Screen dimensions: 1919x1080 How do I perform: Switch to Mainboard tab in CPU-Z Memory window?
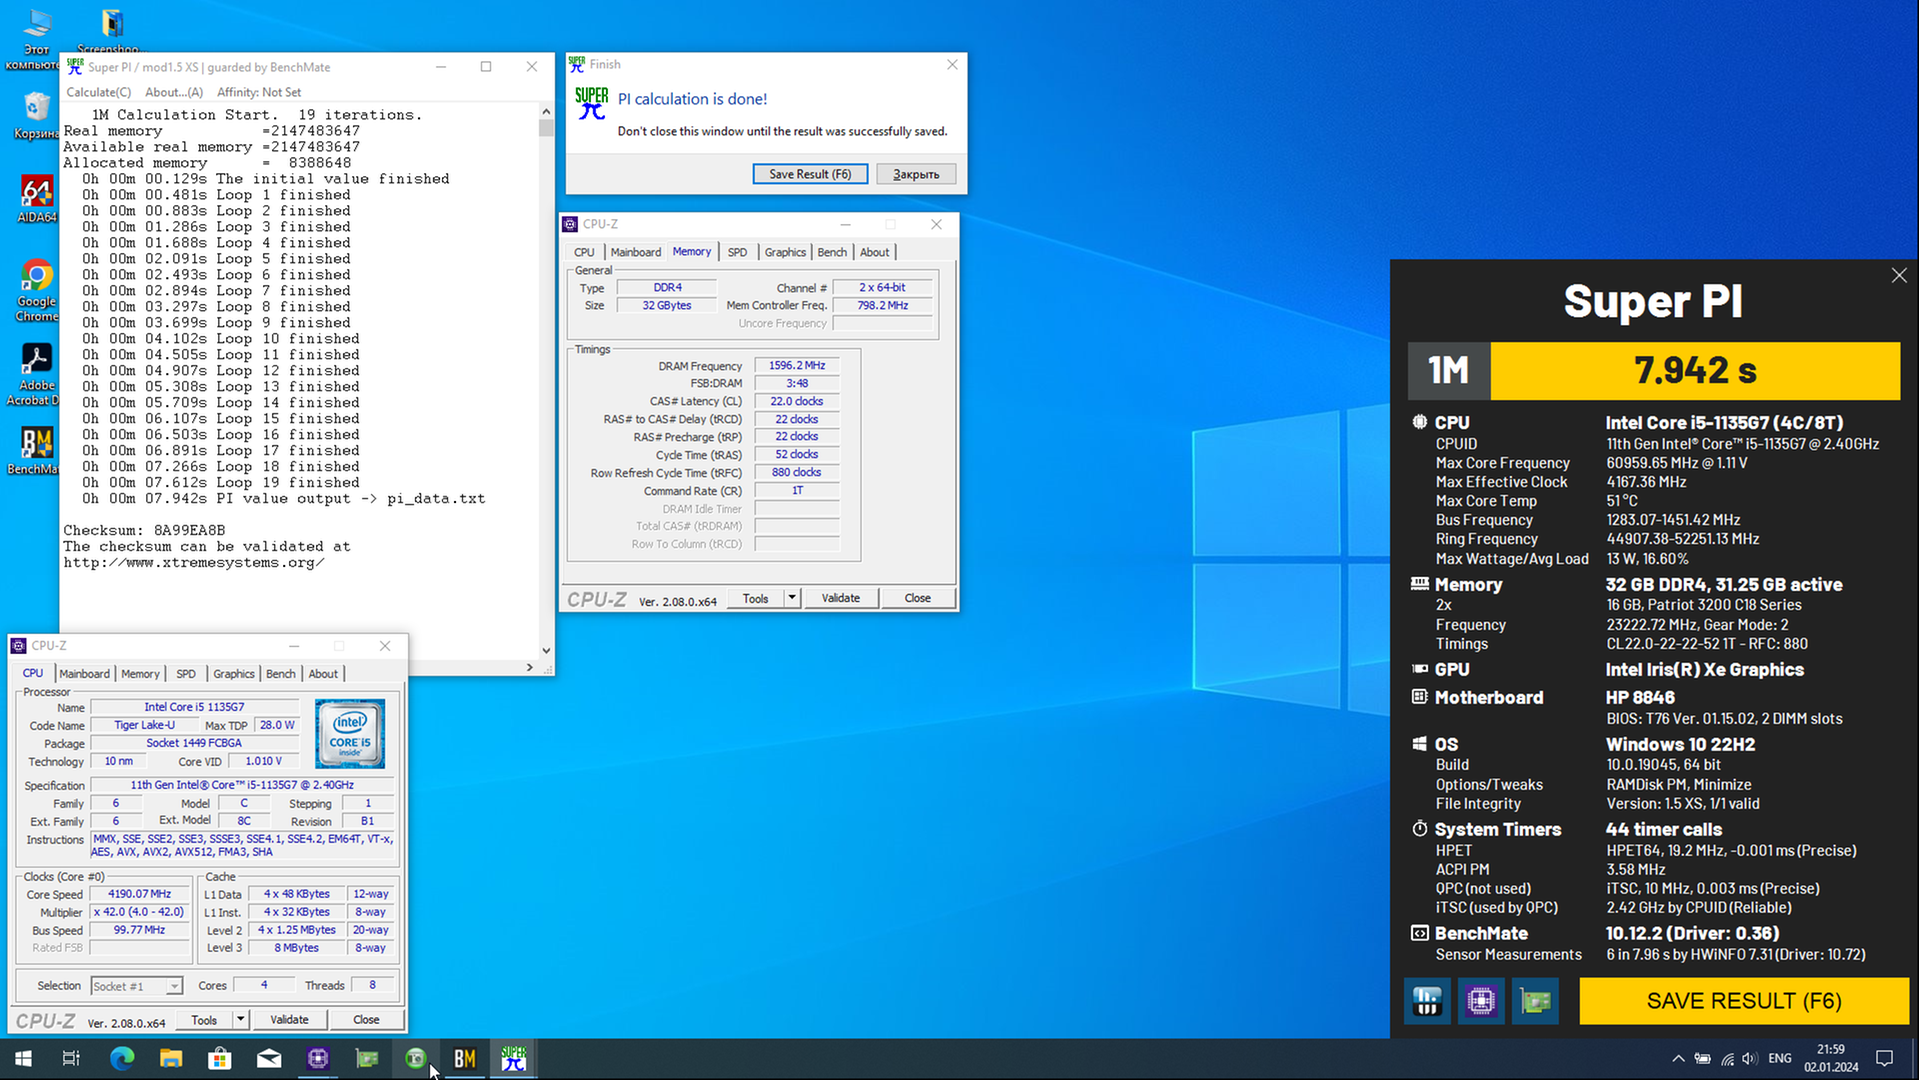(636, 252)
